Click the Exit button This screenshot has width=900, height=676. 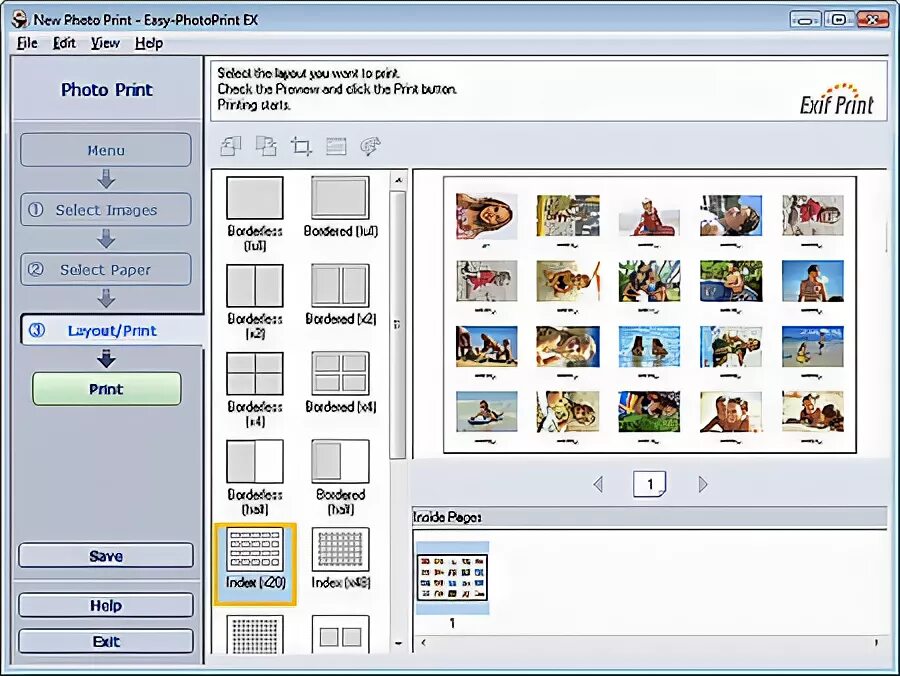(x=106, y=641)
